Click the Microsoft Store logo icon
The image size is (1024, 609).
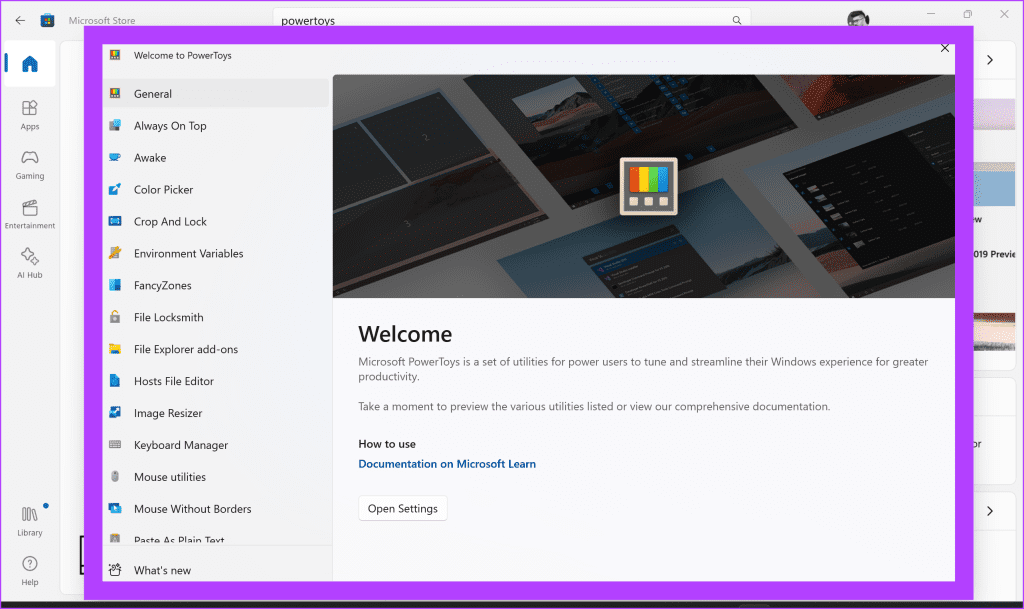tap(47, 20)
